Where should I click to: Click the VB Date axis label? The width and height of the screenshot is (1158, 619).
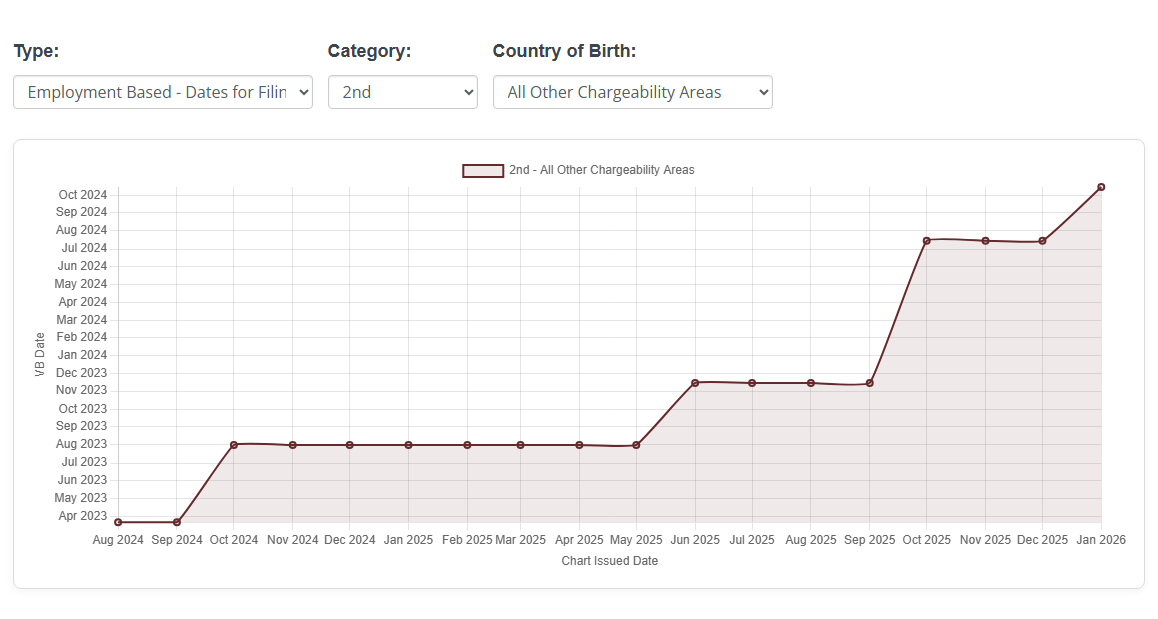39,355
